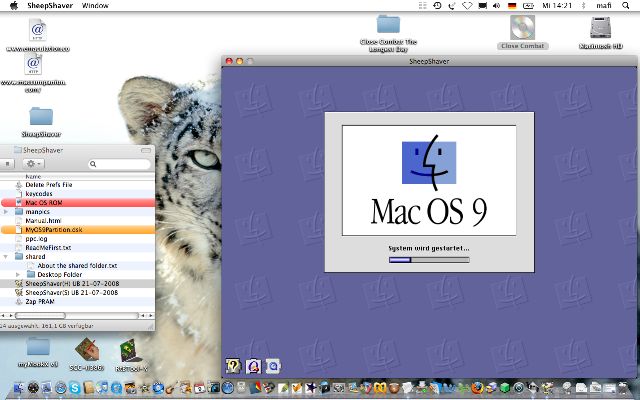Screen dimensions: 640x400
Task: Collapse the shared folder
Action: (x=6, y=257)
